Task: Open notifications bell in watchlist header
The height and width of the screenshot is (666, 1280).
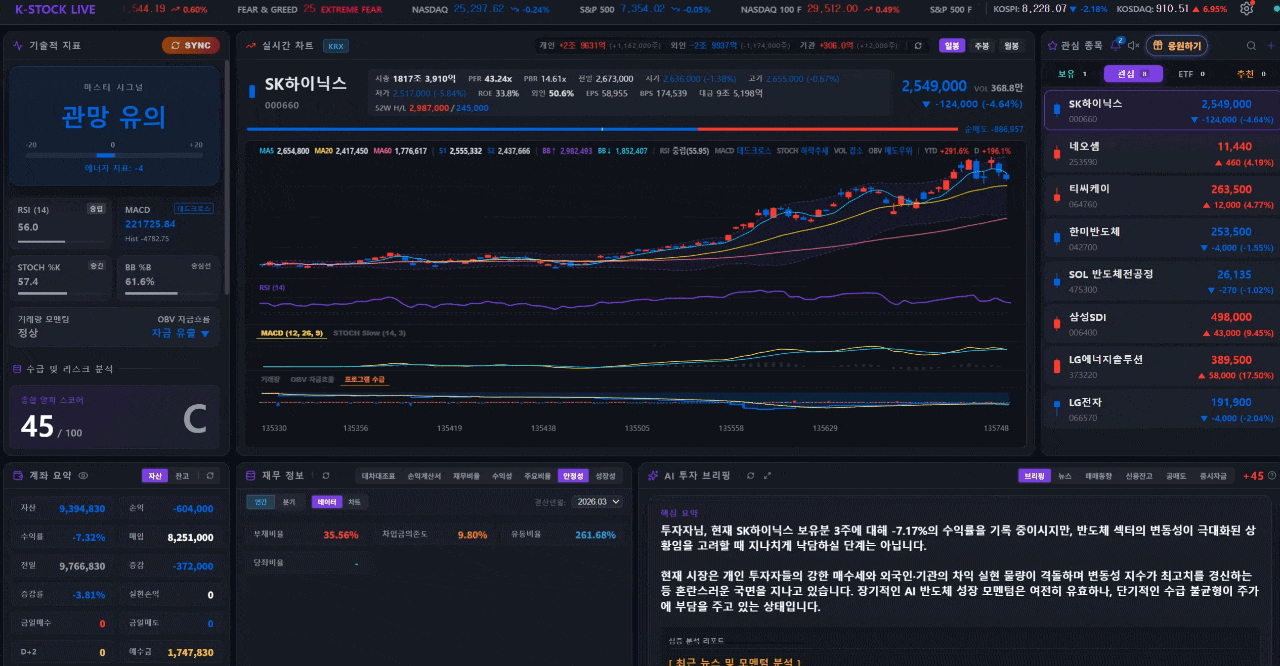Action: tap(1113, 45)
